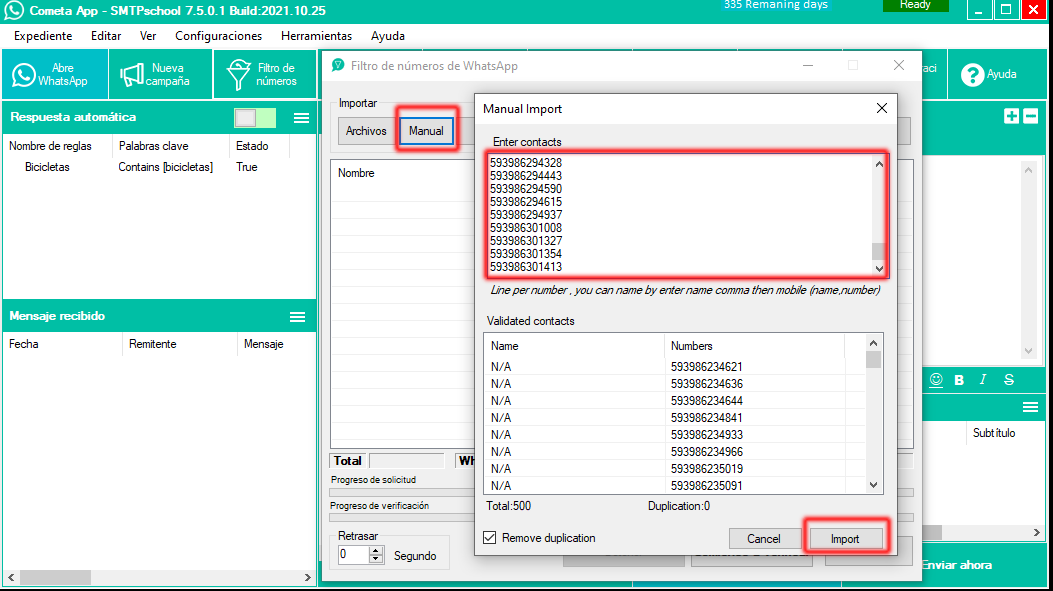Apply bold formatting
The image size is (1053, 591).
(959, 380)
